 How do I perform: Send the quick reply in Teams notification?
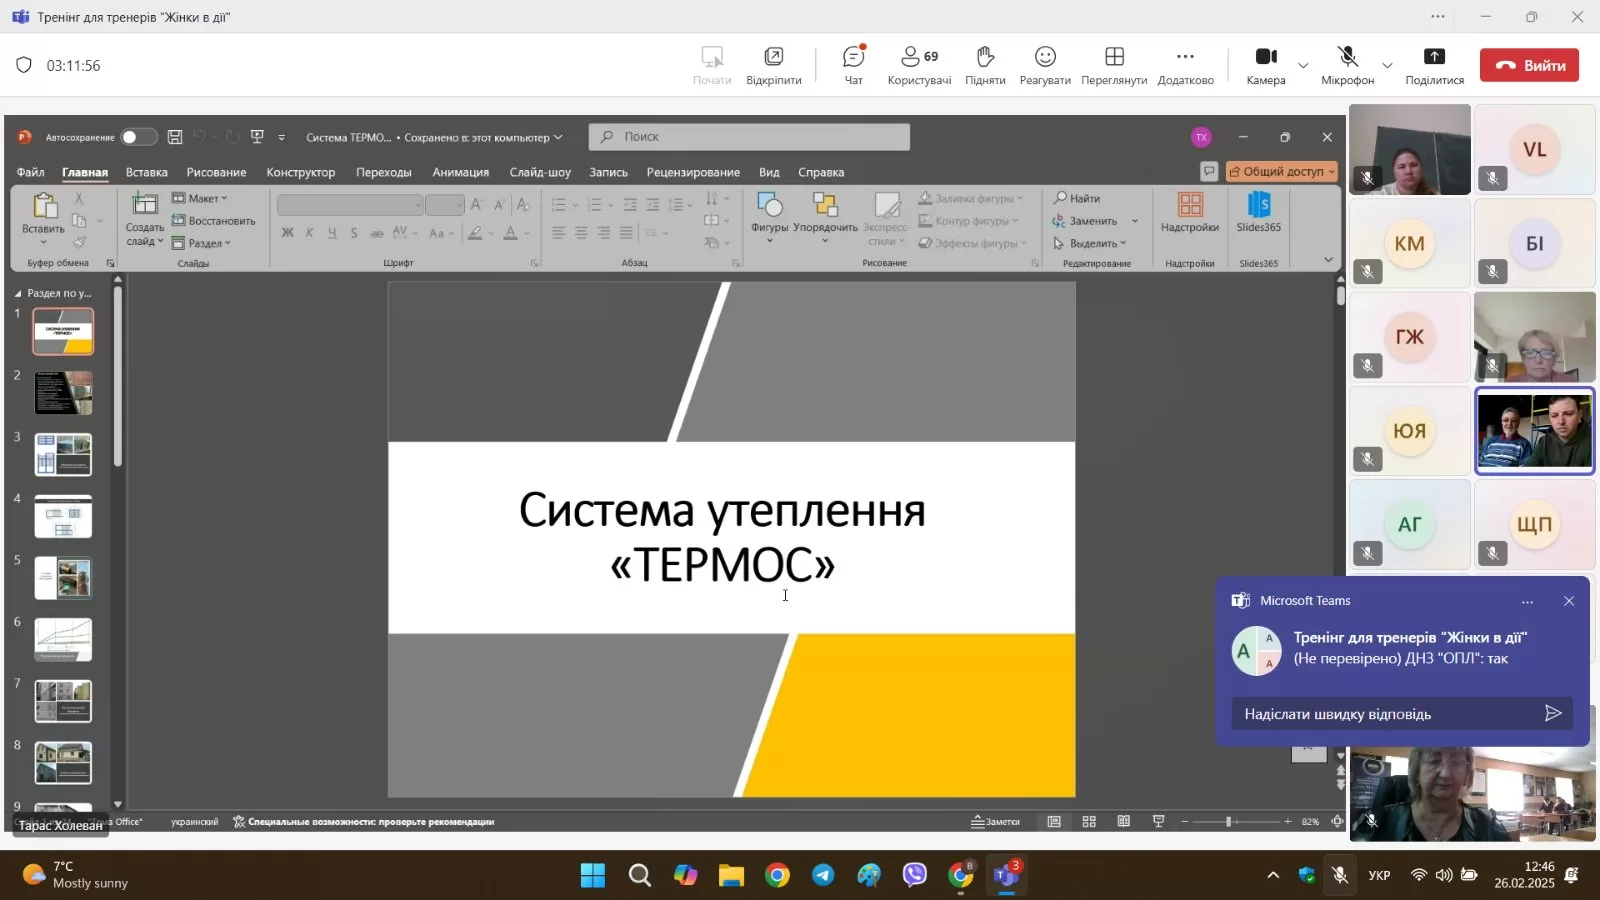[1552, 713]
